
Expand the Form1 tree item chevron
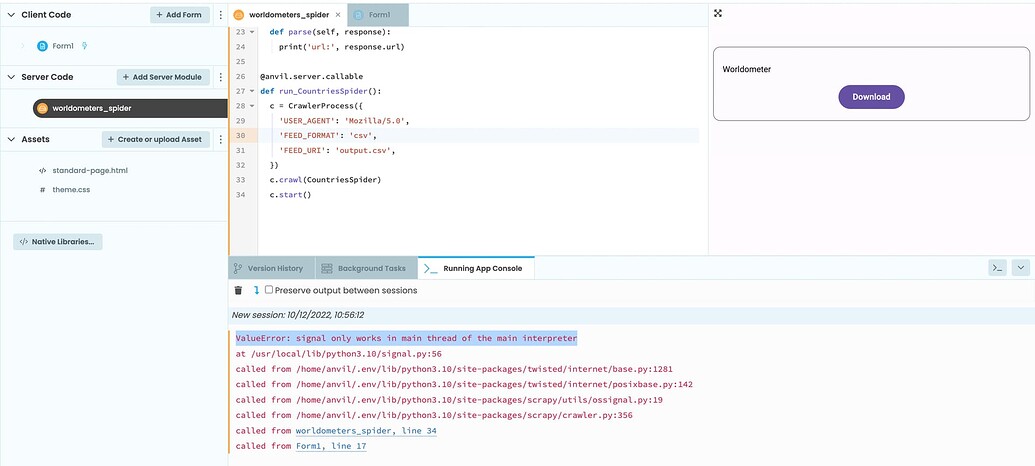[23, 46]
